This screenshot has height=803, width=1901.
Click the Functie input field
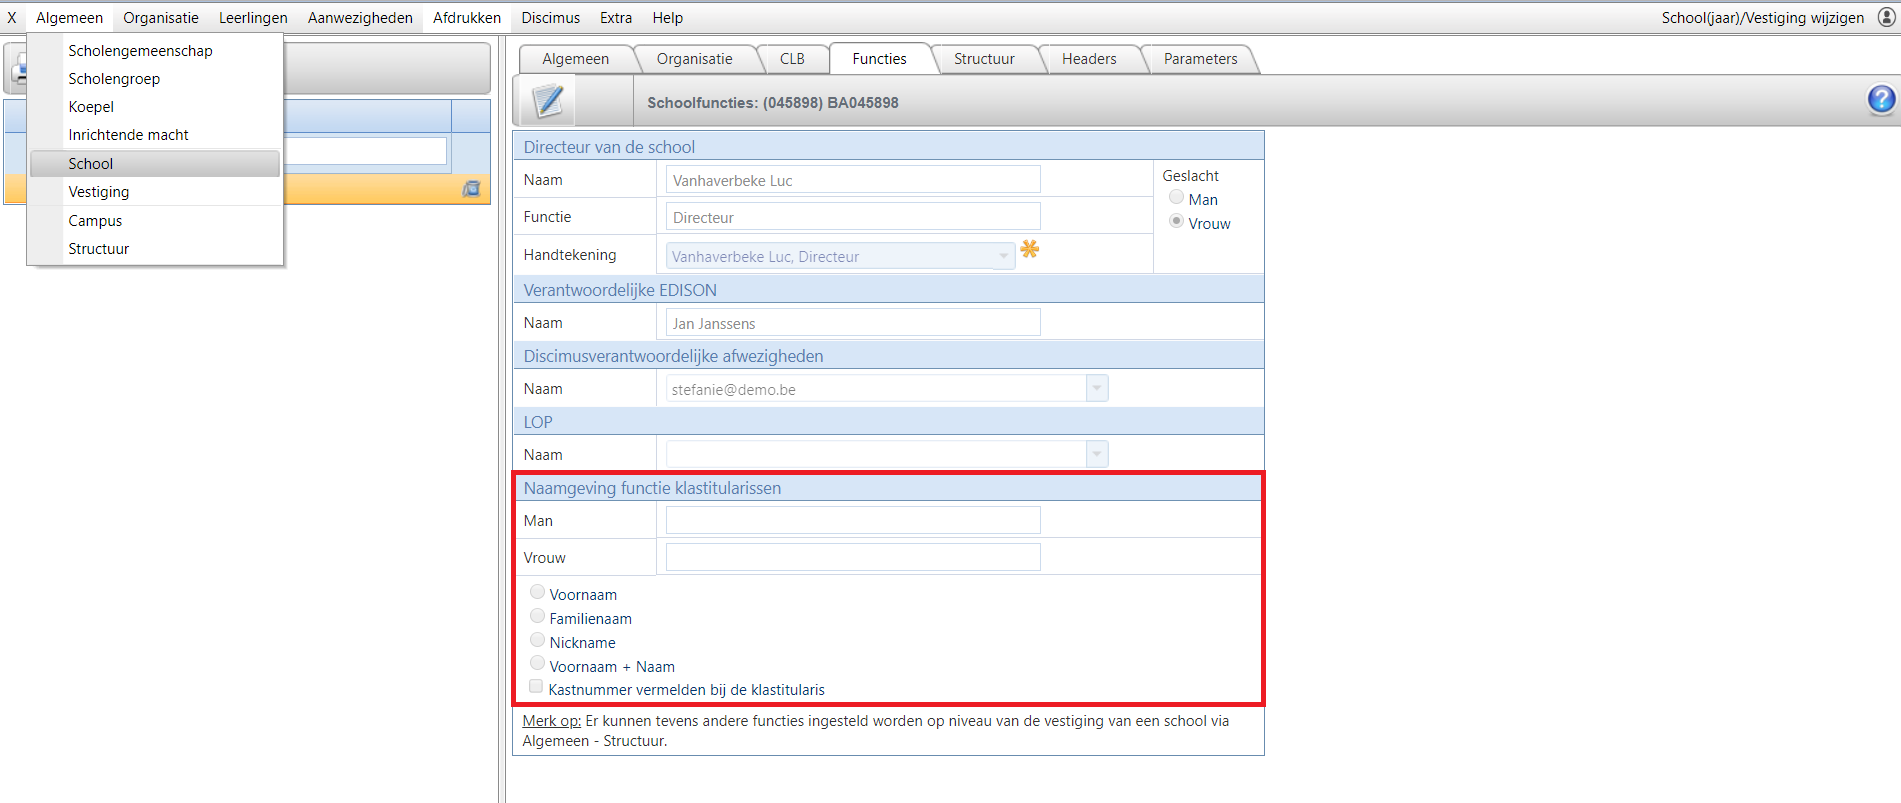pos(853,217)
